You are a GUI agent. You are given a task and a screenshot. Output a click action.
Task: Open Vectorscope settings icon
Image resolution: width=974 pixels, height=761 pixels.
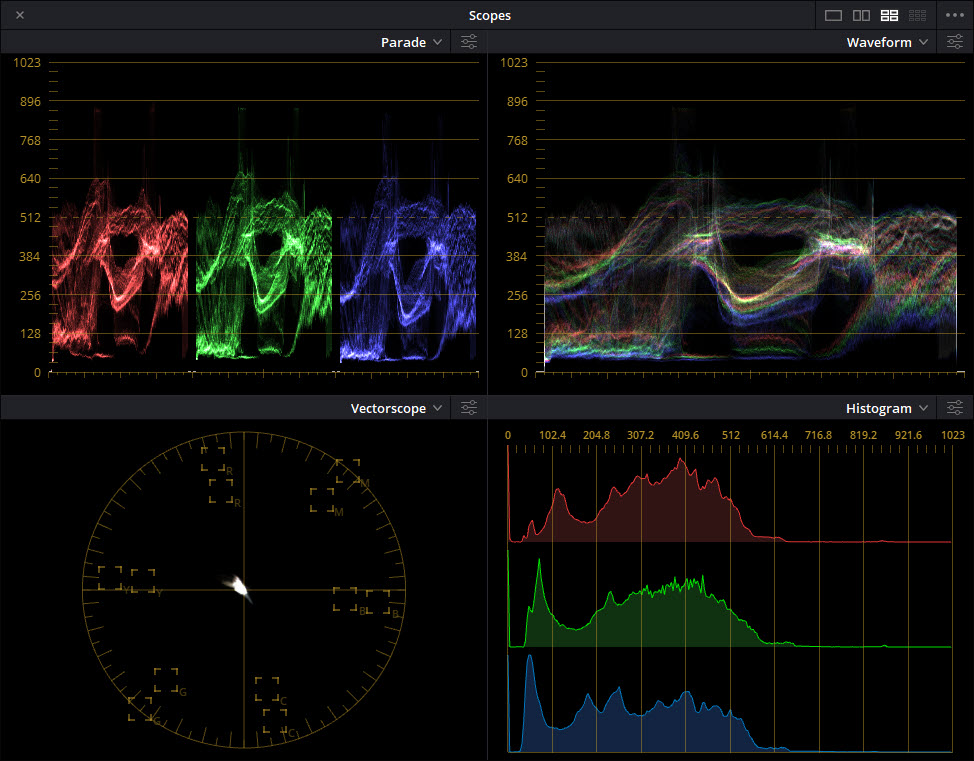pyautogui.click(x=469, y=408)
